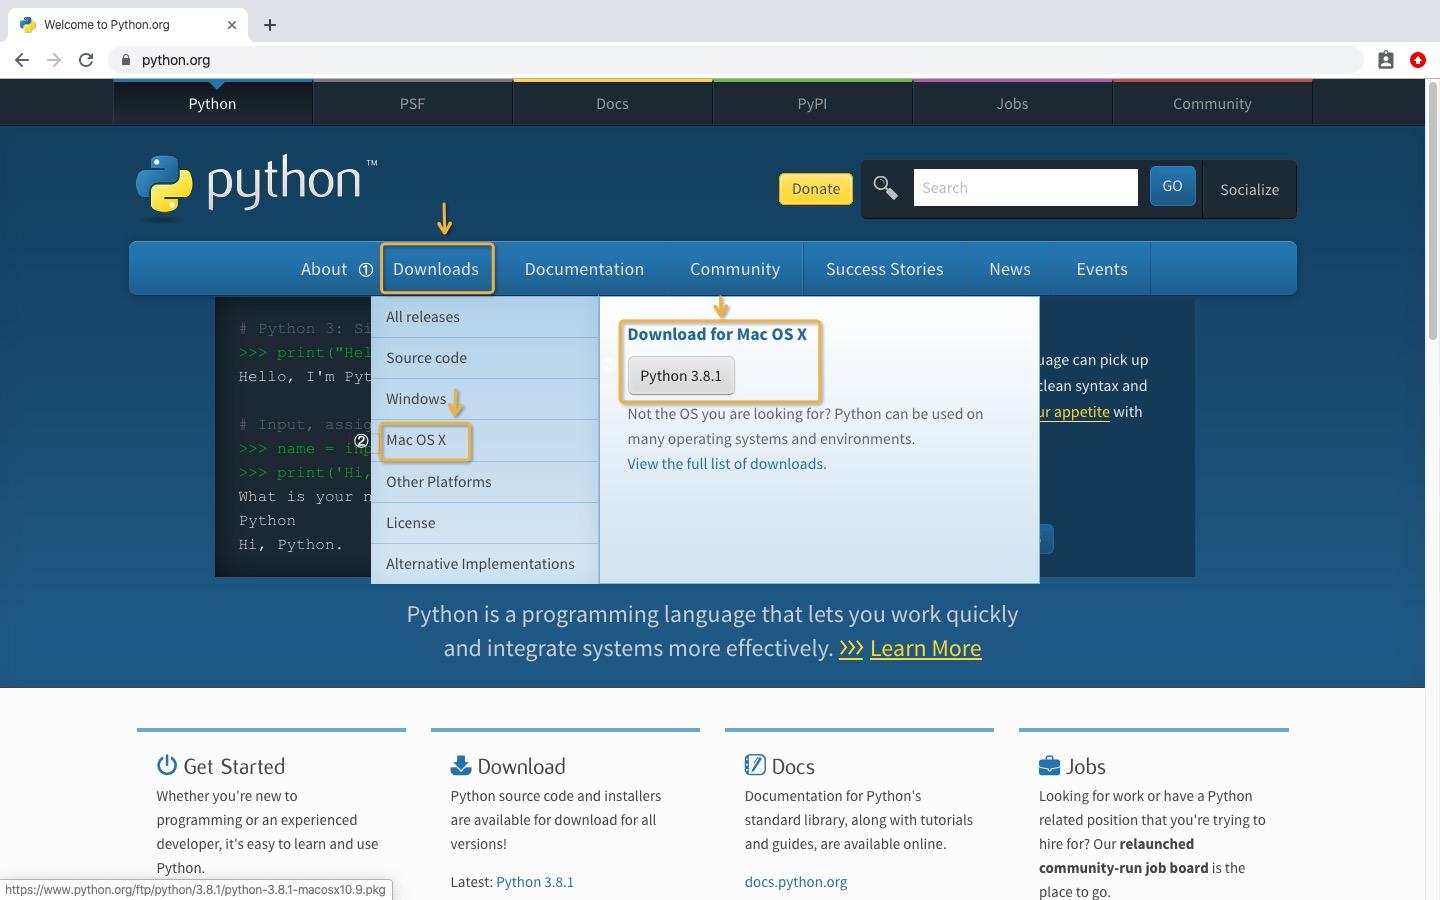Screen dimensions: 1440x900
Task: Click the Jobs briefcase icon
Action: click(x=1048, y=765)
